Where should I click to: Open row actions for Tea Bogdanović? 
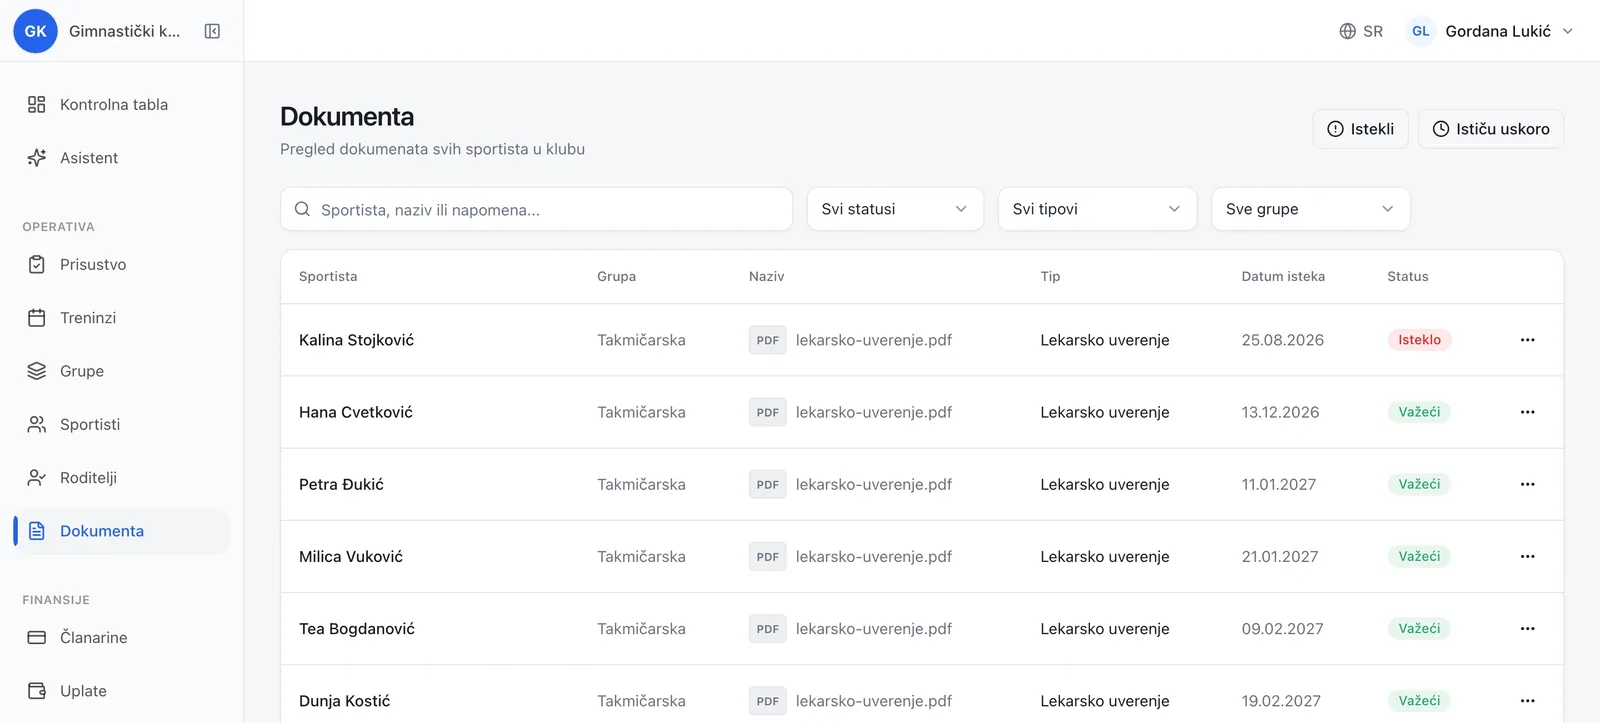pyautogui.click(x=1527, y=629)
